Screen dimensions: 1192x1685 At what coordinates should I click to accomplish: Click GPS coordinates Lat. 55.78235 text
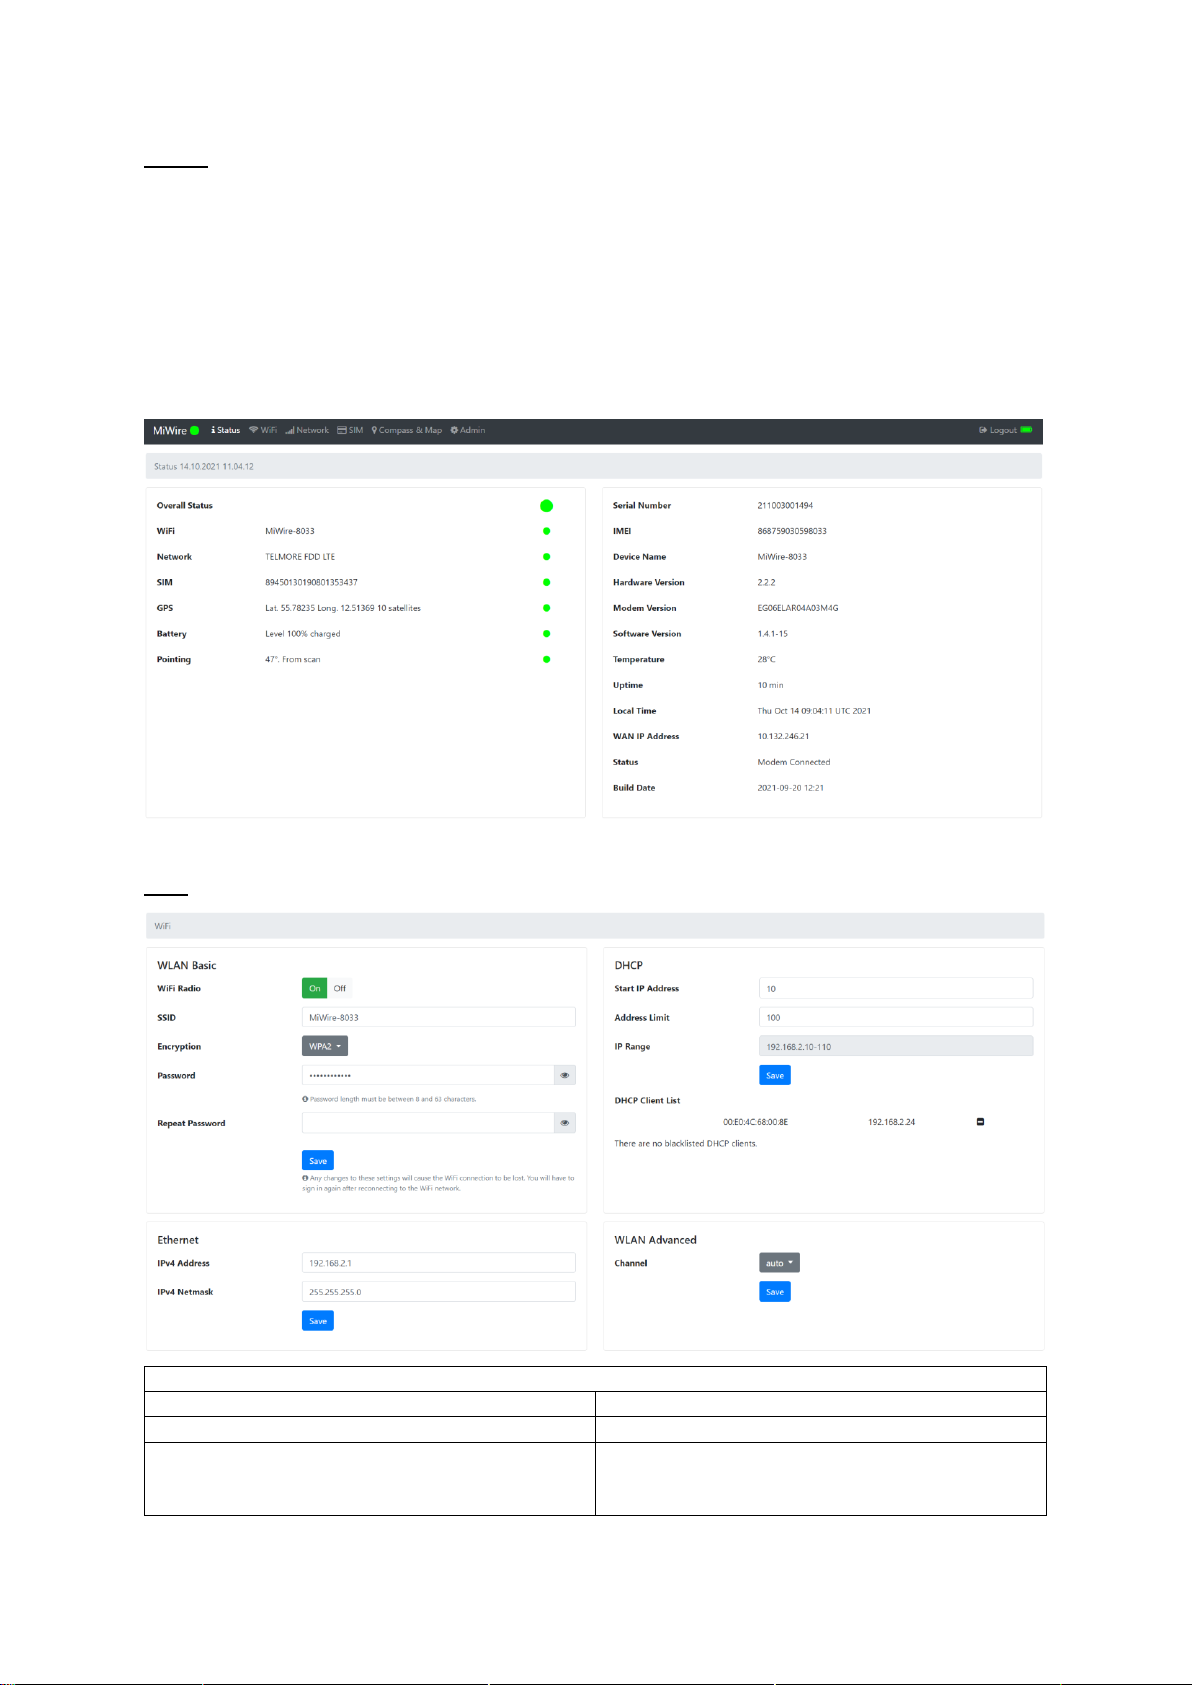point(343,608)
